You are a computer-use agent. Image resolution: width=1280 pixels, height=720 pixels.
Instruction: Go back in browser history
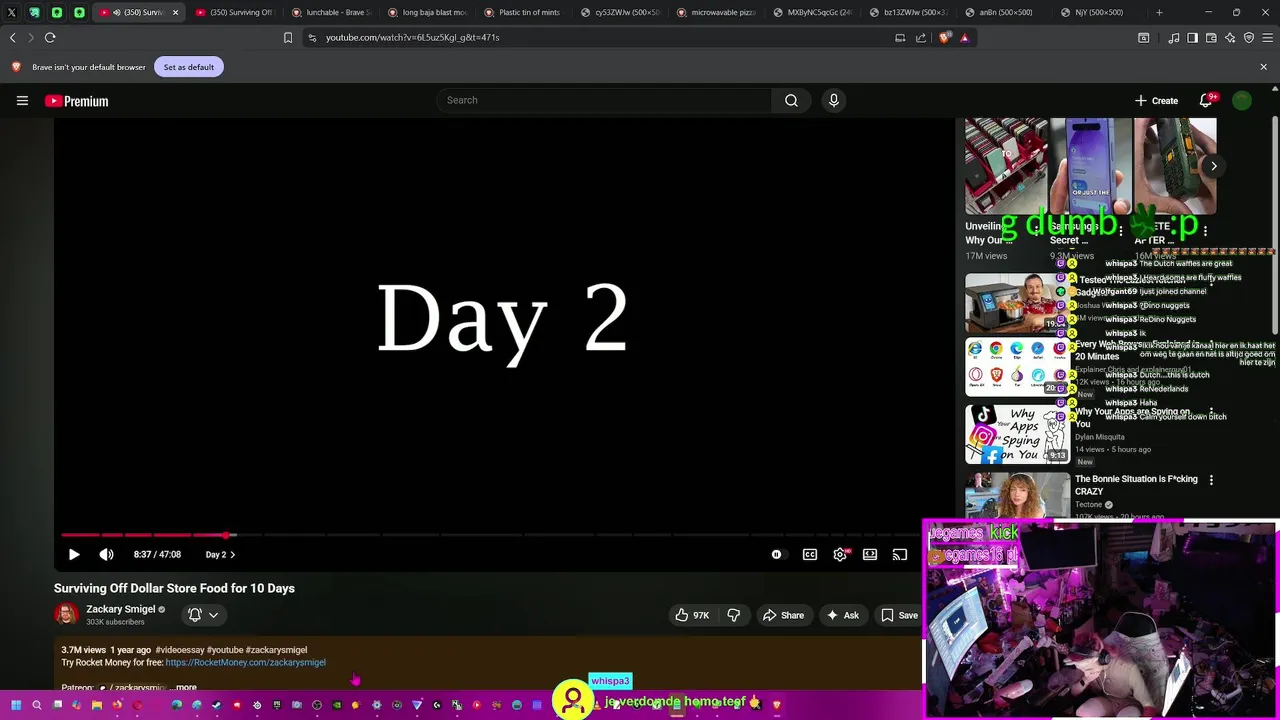pos(12,37)
